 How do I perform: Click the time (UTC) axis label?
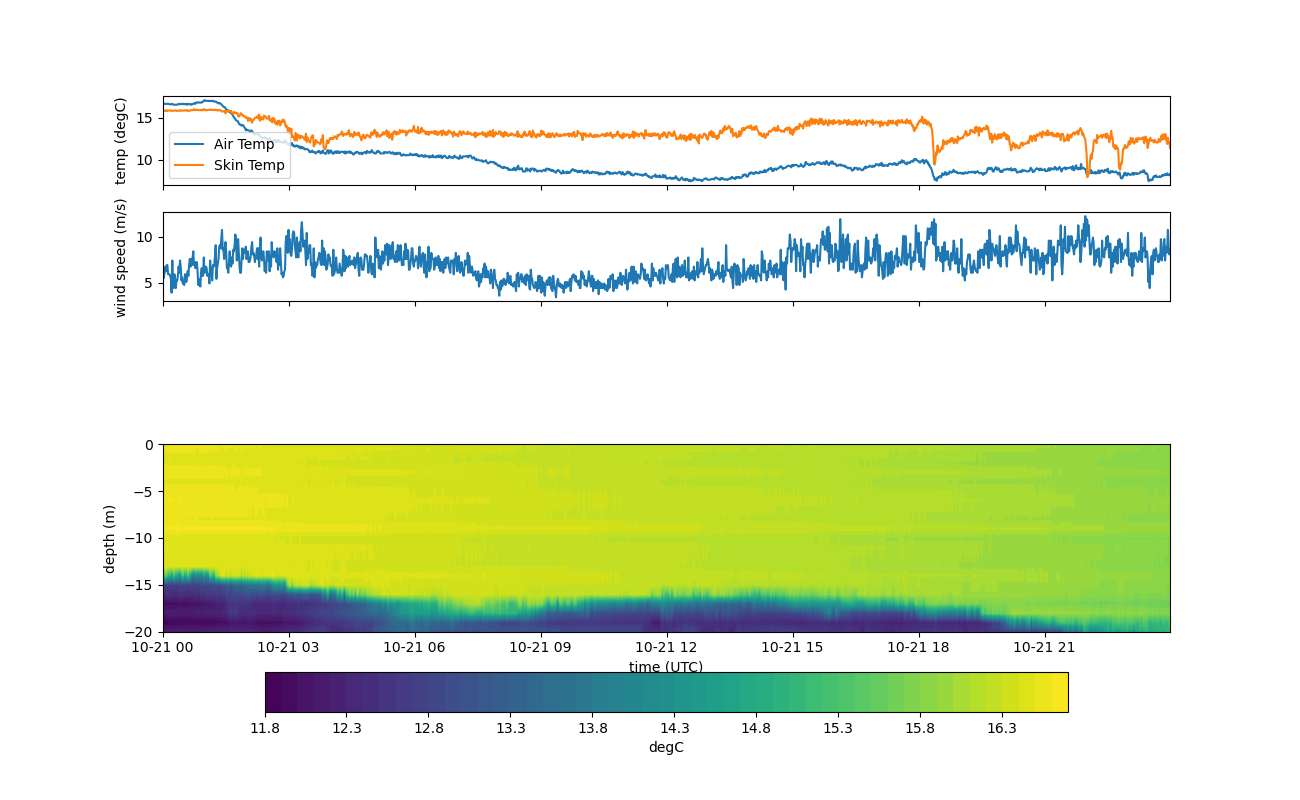coord(666,667)
